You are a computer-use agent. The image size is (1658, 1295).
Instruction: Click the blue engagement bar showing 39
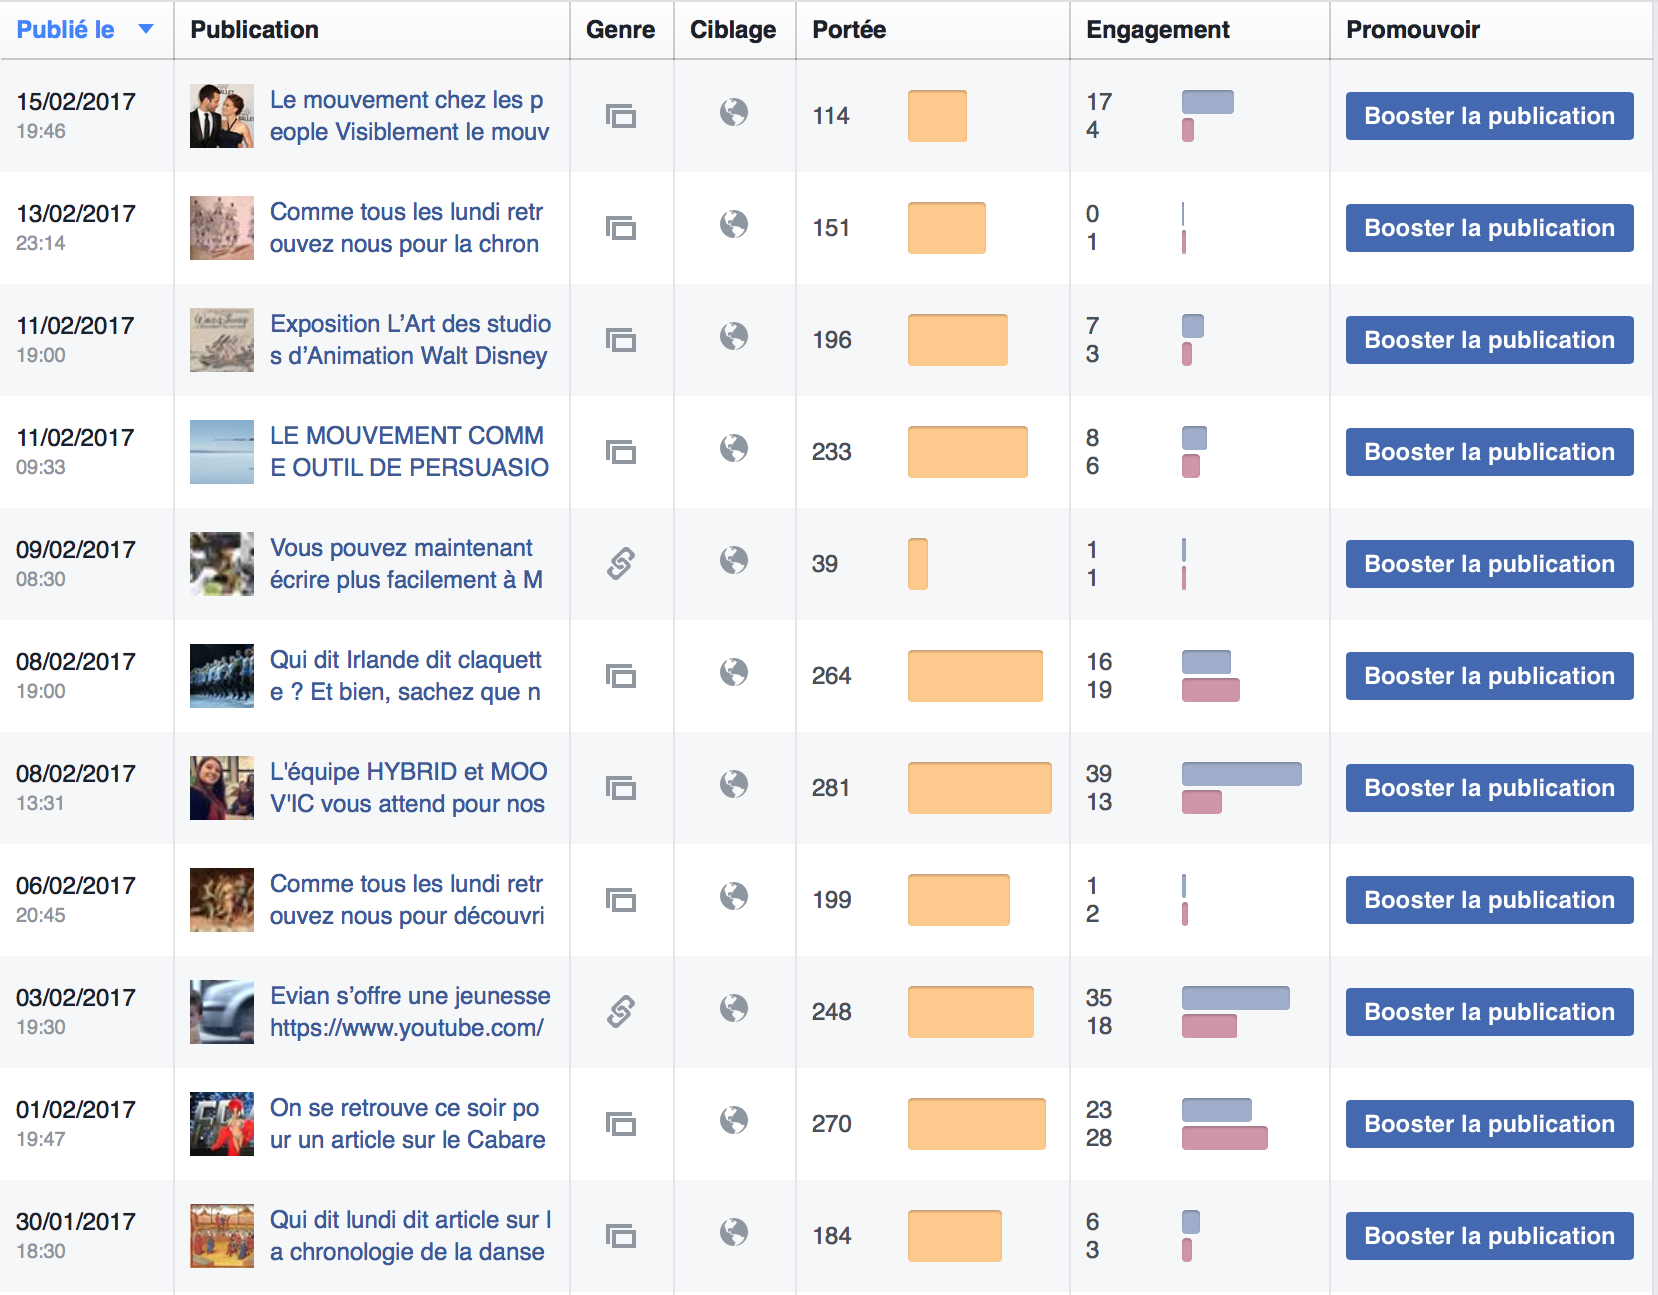pyautogui.click(x=1241, y=774)
